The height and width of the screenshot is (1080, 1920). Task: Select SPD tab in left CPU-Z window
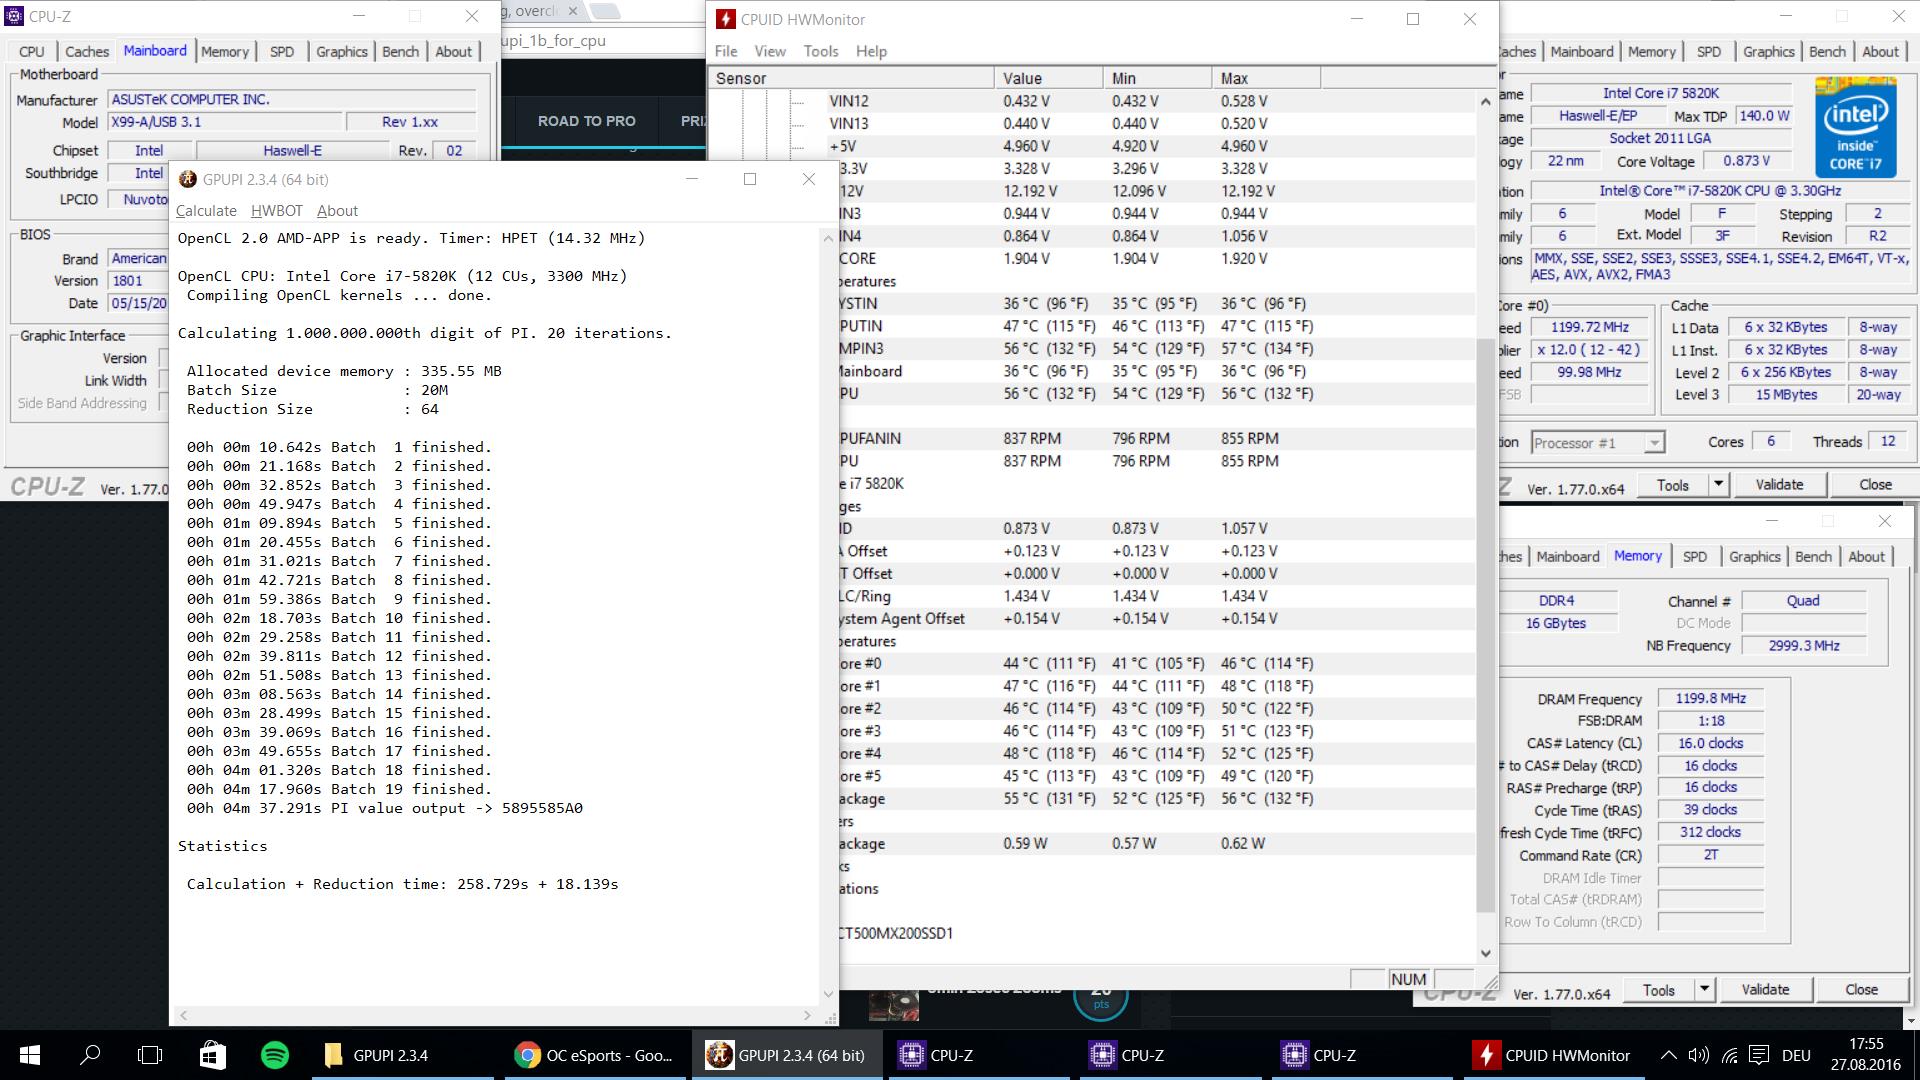[282, 52]
